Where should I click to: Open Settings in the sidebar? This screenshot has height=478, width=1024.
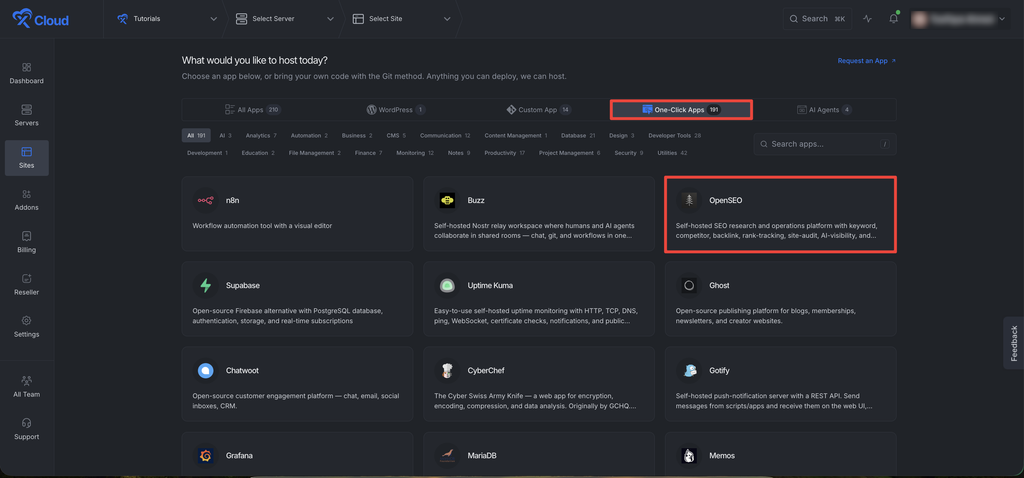26,327
